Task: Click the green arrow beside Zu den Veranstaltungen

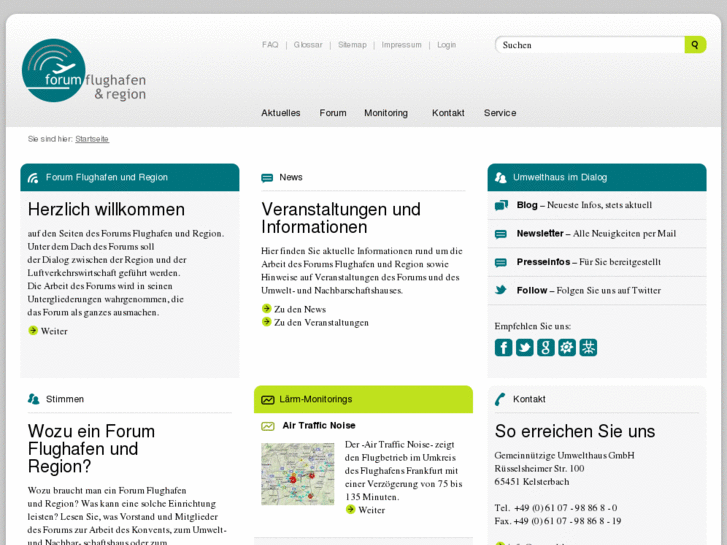Action: pos(267,321)
